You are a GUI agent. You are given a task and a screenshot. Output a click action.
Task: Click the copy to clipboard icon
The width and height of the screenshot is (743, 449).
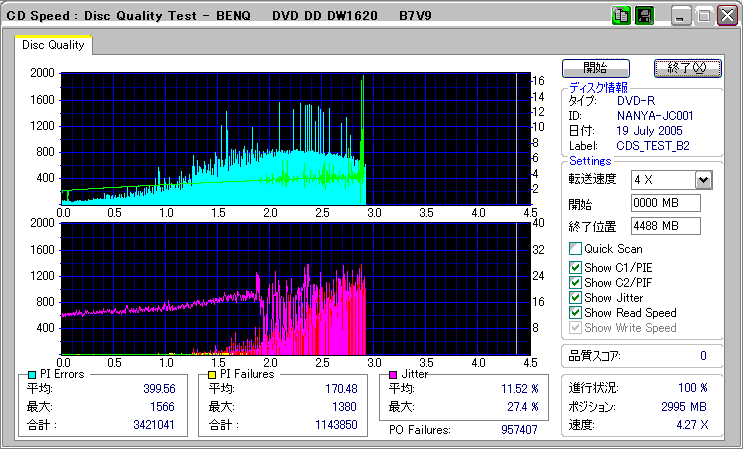621,16
